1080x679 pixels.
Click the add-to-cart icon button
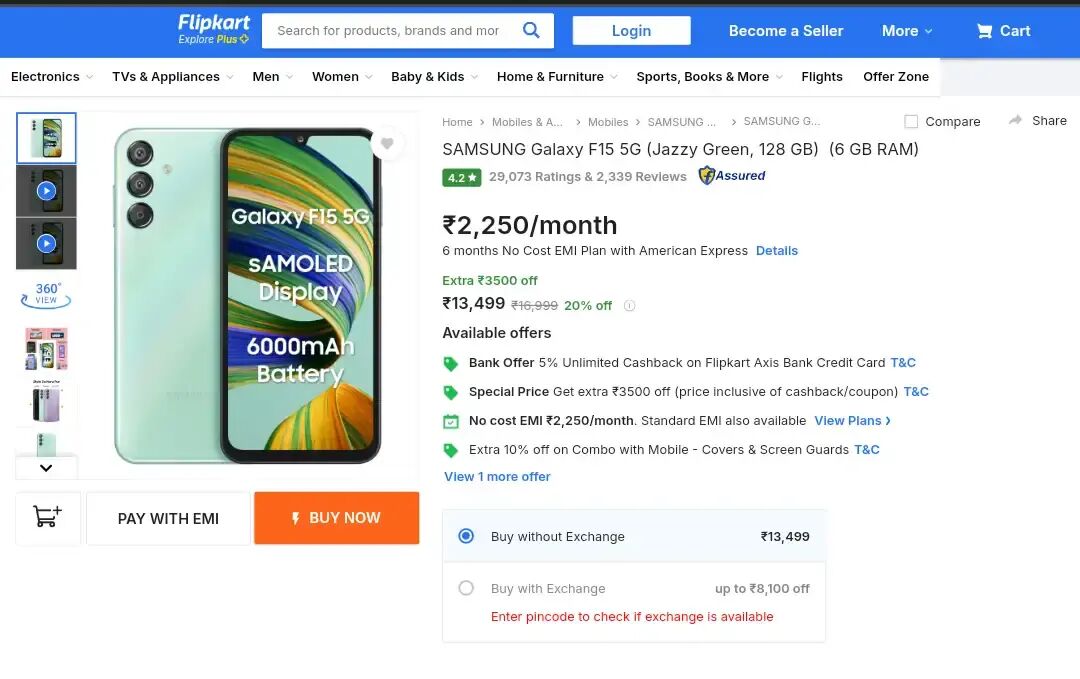(47, 517)
